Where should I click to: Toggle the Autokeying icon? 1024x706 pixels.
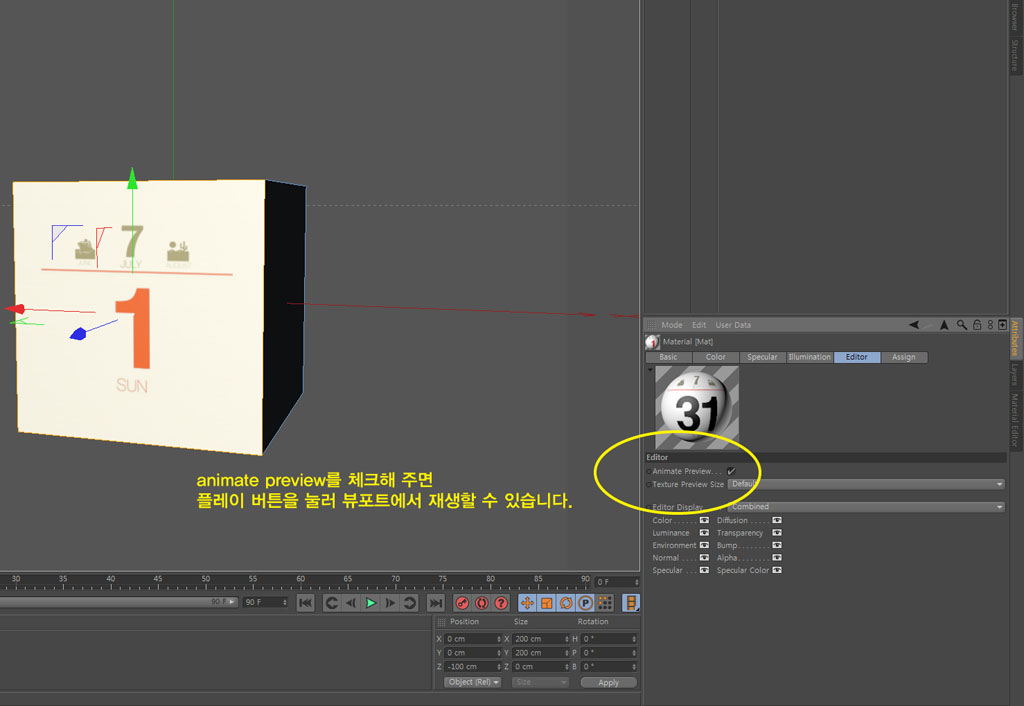[x=481, y=603]
